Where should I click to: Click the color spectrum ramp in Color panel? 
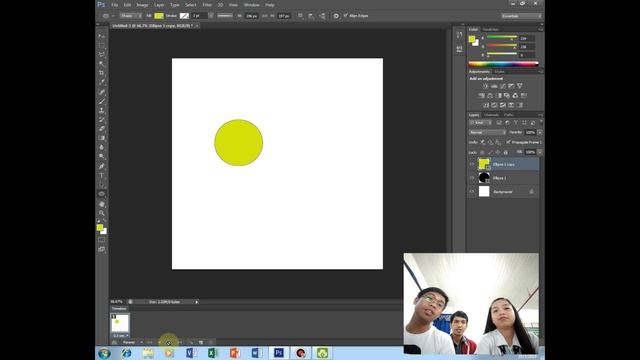click(504, 64)
